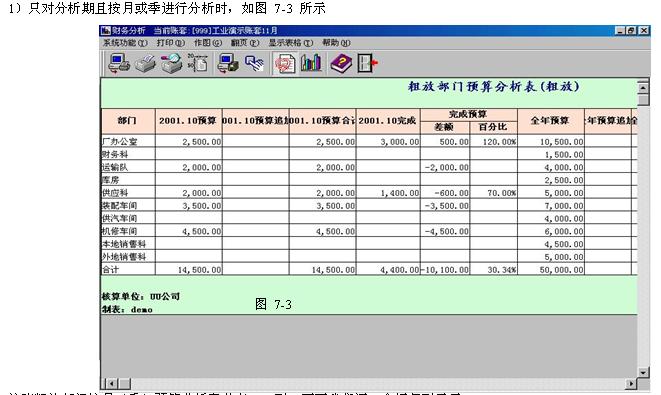Click the refresh document toolbar icon
Screen dimensions: 661x395
coord(285,64)
